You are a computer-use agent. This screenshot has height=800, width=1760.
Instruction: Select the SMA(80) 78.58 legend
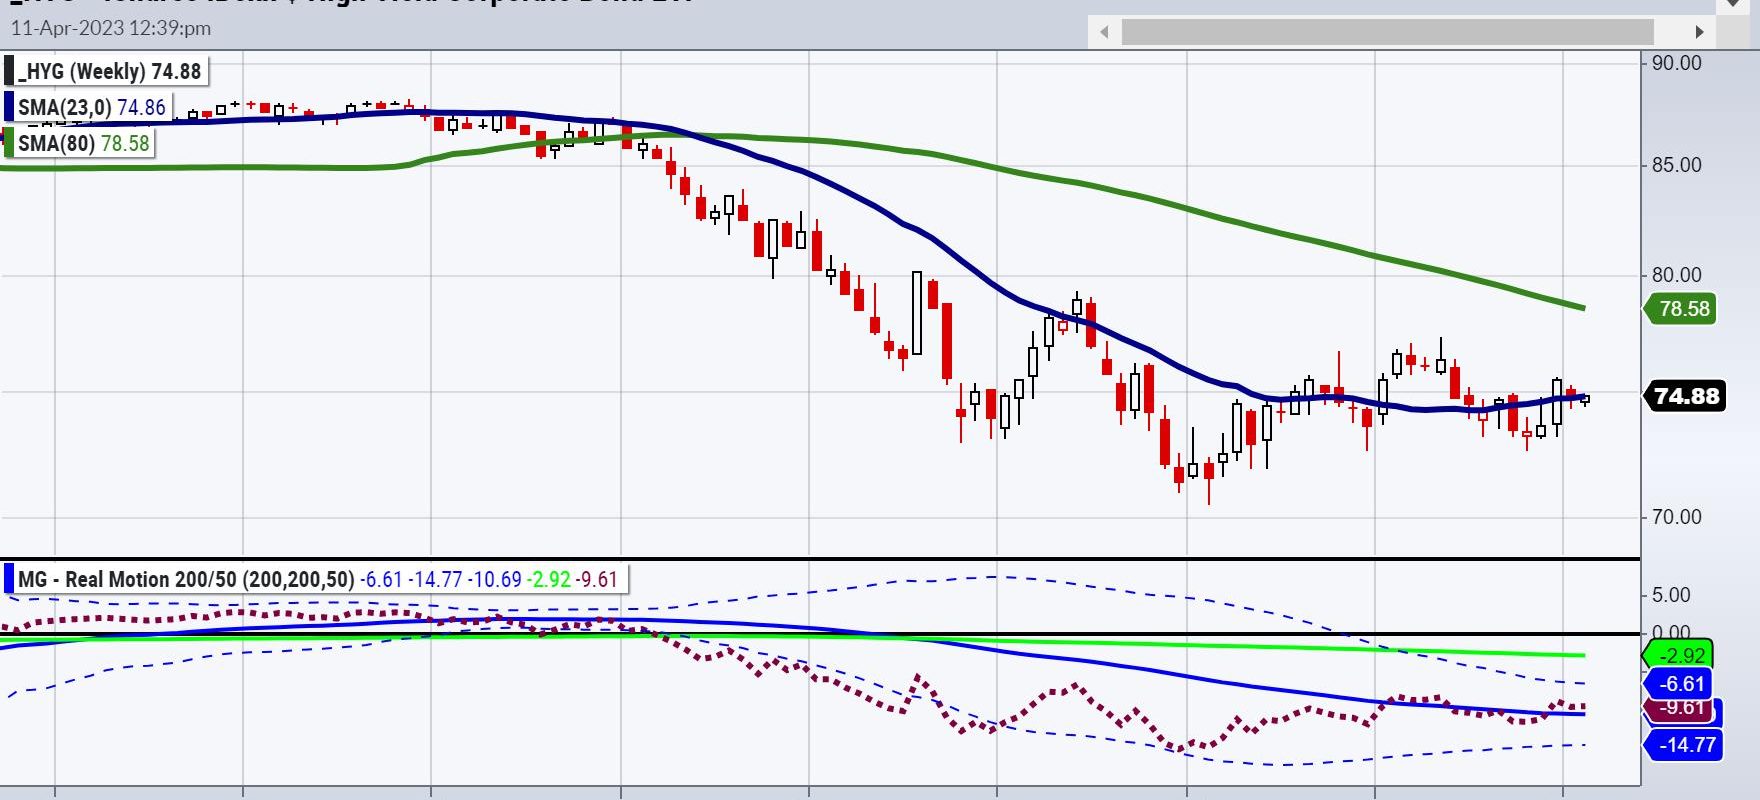pyautogui.click(x=78, y=143)
